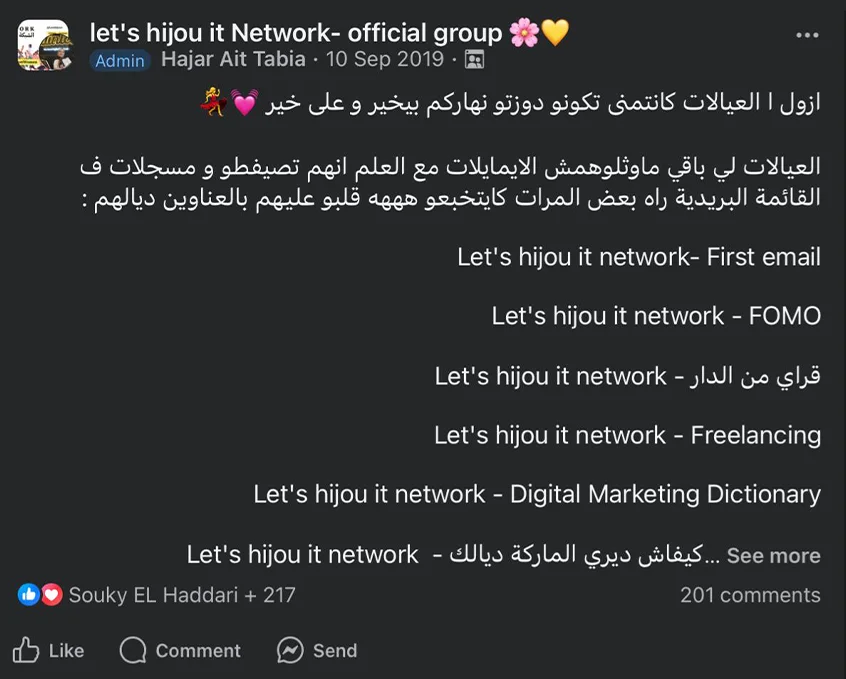
Task: Open the 10 Sep 2019 post timestamp
Action: click(385, 59)
